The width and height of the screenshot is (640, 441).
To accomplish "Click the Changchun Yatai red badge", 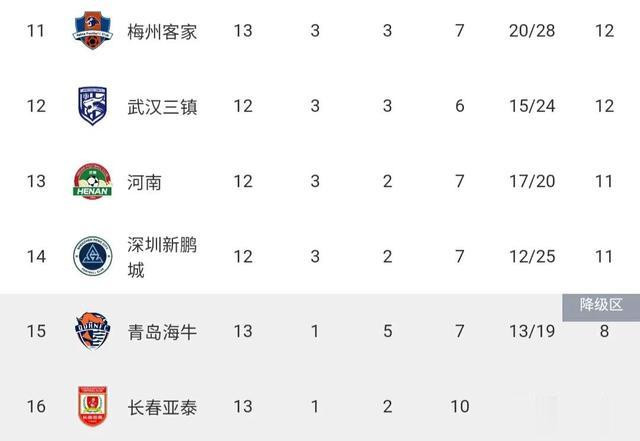I will [93, 406].
